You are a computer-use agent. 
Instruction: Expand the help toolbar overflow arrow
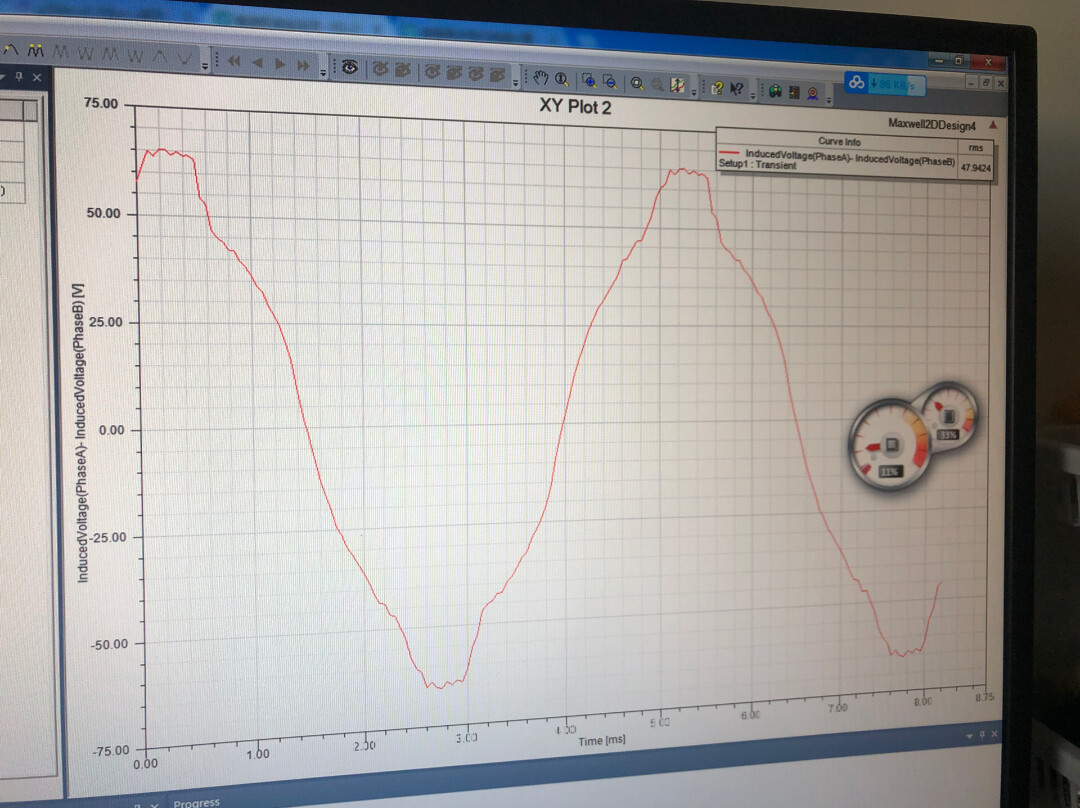tap(753, 96)
